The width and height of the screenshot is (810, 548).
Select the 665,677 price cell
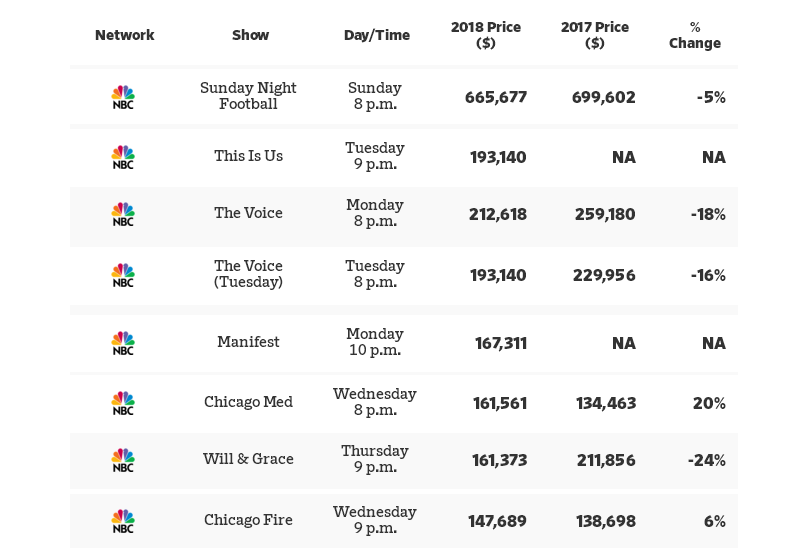(x=496, y=97)
